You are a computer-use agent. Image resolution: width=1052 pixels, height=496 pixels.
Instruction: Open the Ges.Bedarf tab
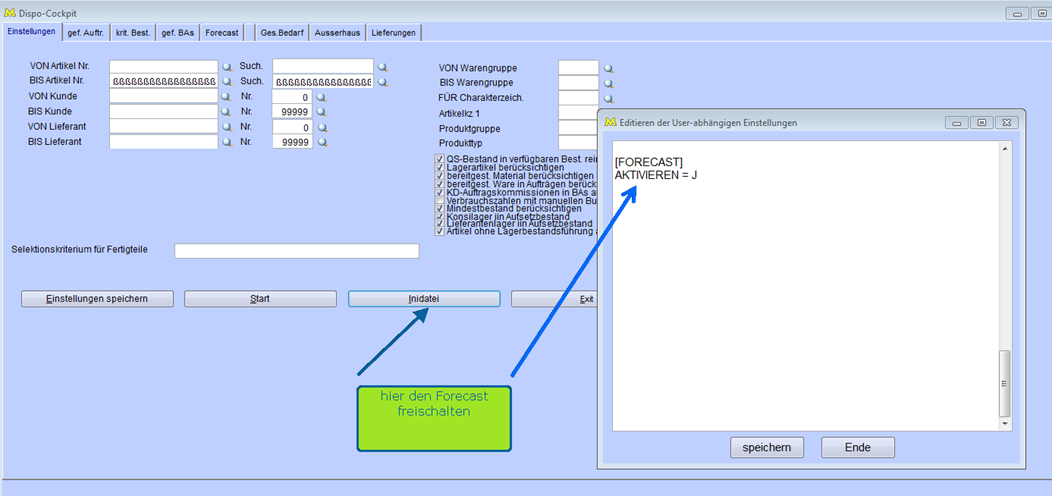(282, 33)
